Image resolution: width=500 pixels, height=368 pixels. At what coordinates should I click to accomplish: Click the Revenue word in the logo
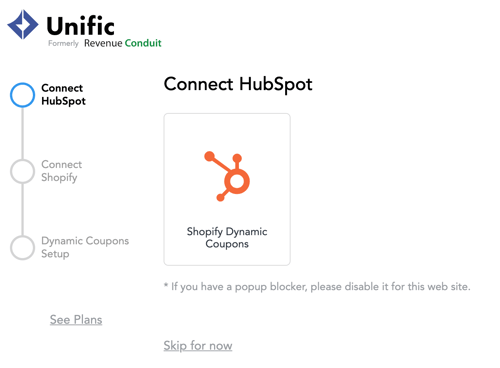pyautogui.click(x=103, y=43)
